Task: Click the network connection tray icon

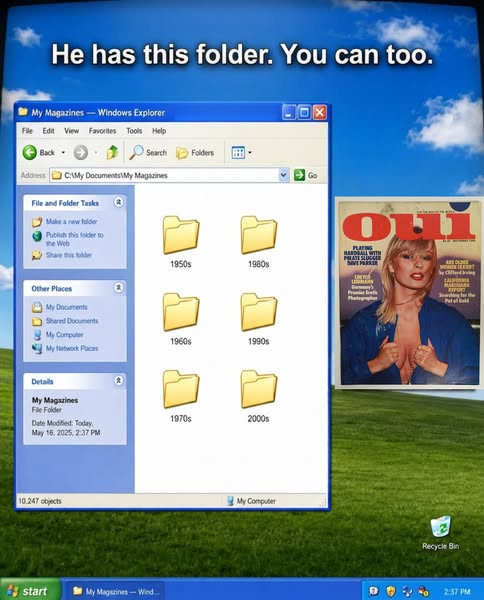Action: click(x=407, y=591)
